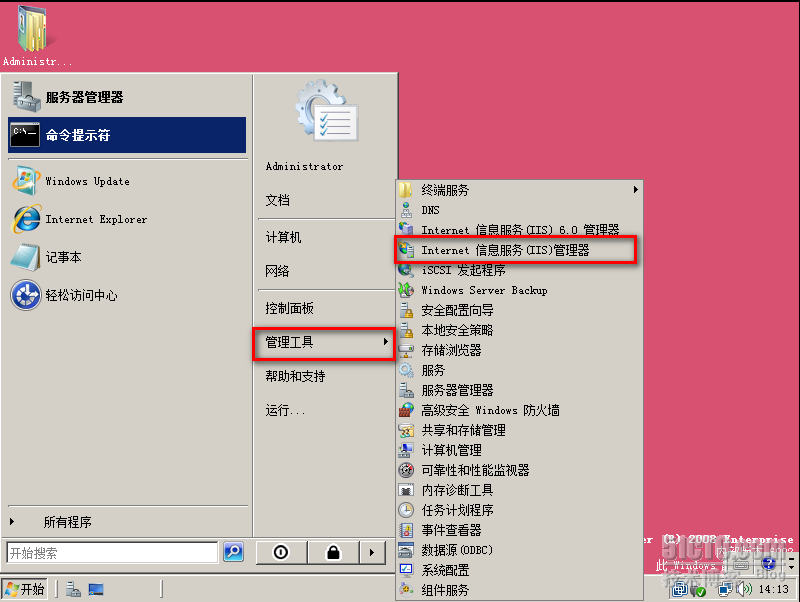
Task: Click the 开始 Start button
Action: pos(24,590)
